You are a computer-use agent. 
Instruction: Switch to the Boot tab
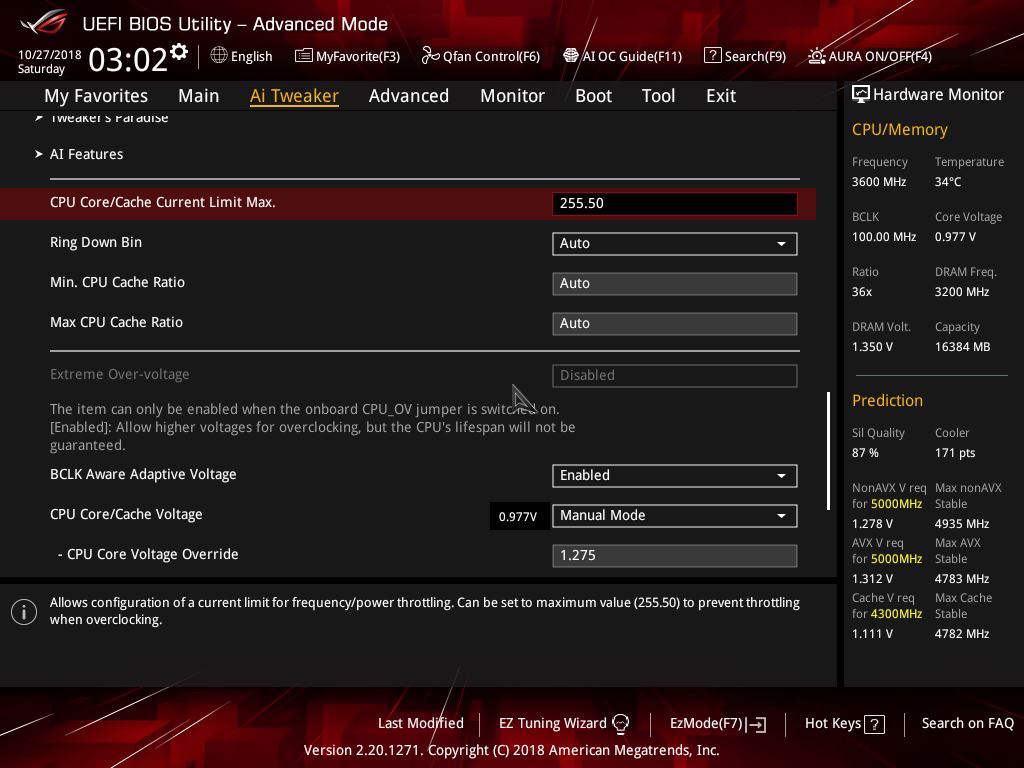(594, 96)
